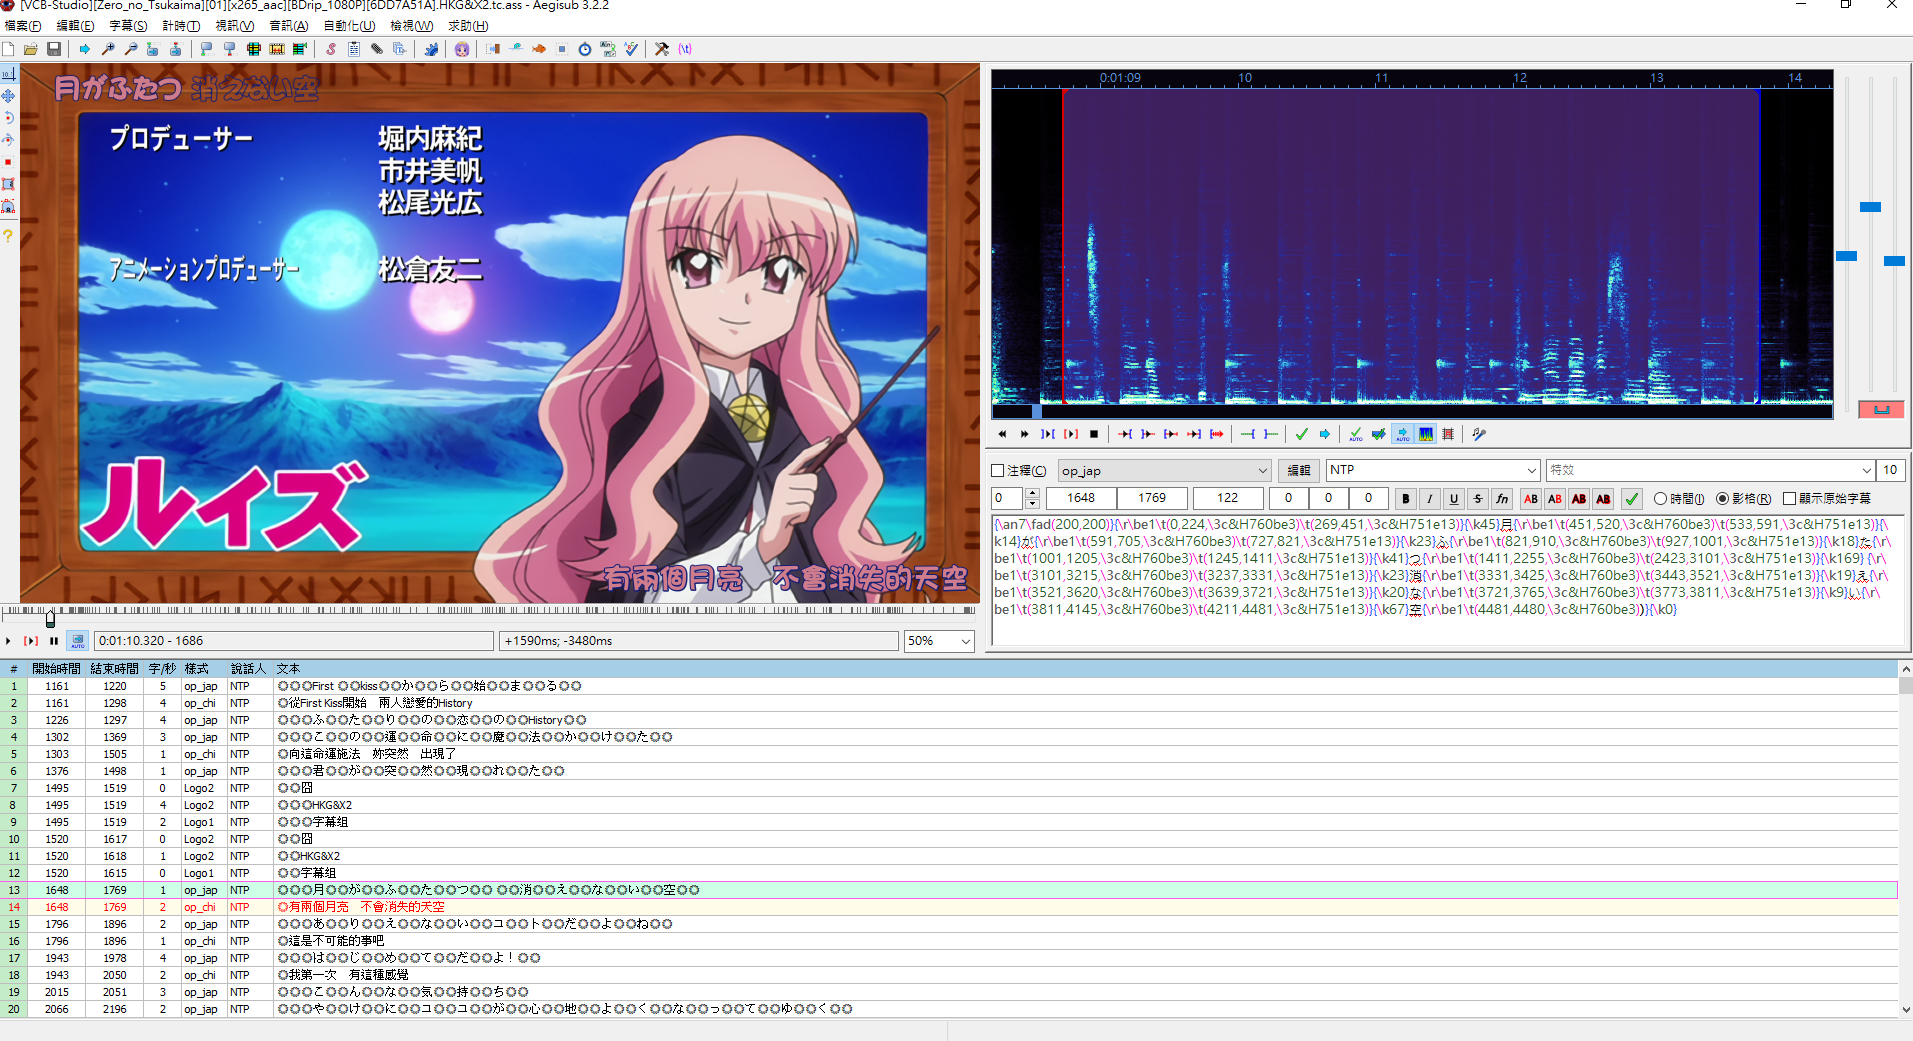Stop audio playback square button
Viewport: 1913px width, 1041px height.
click(x=1094, y=434)
